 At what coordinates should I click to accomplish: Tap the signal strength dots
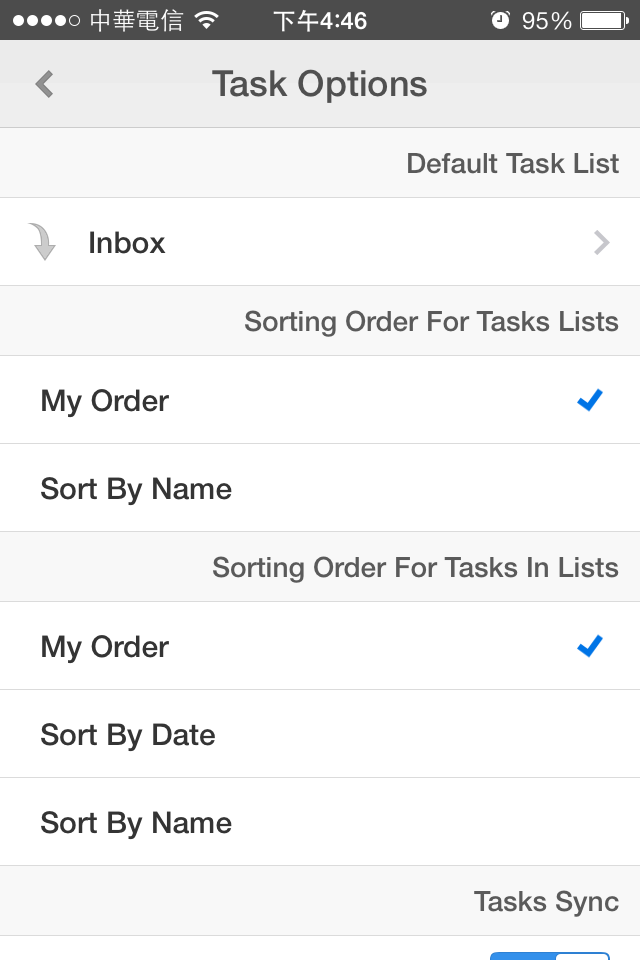[46, 20]
